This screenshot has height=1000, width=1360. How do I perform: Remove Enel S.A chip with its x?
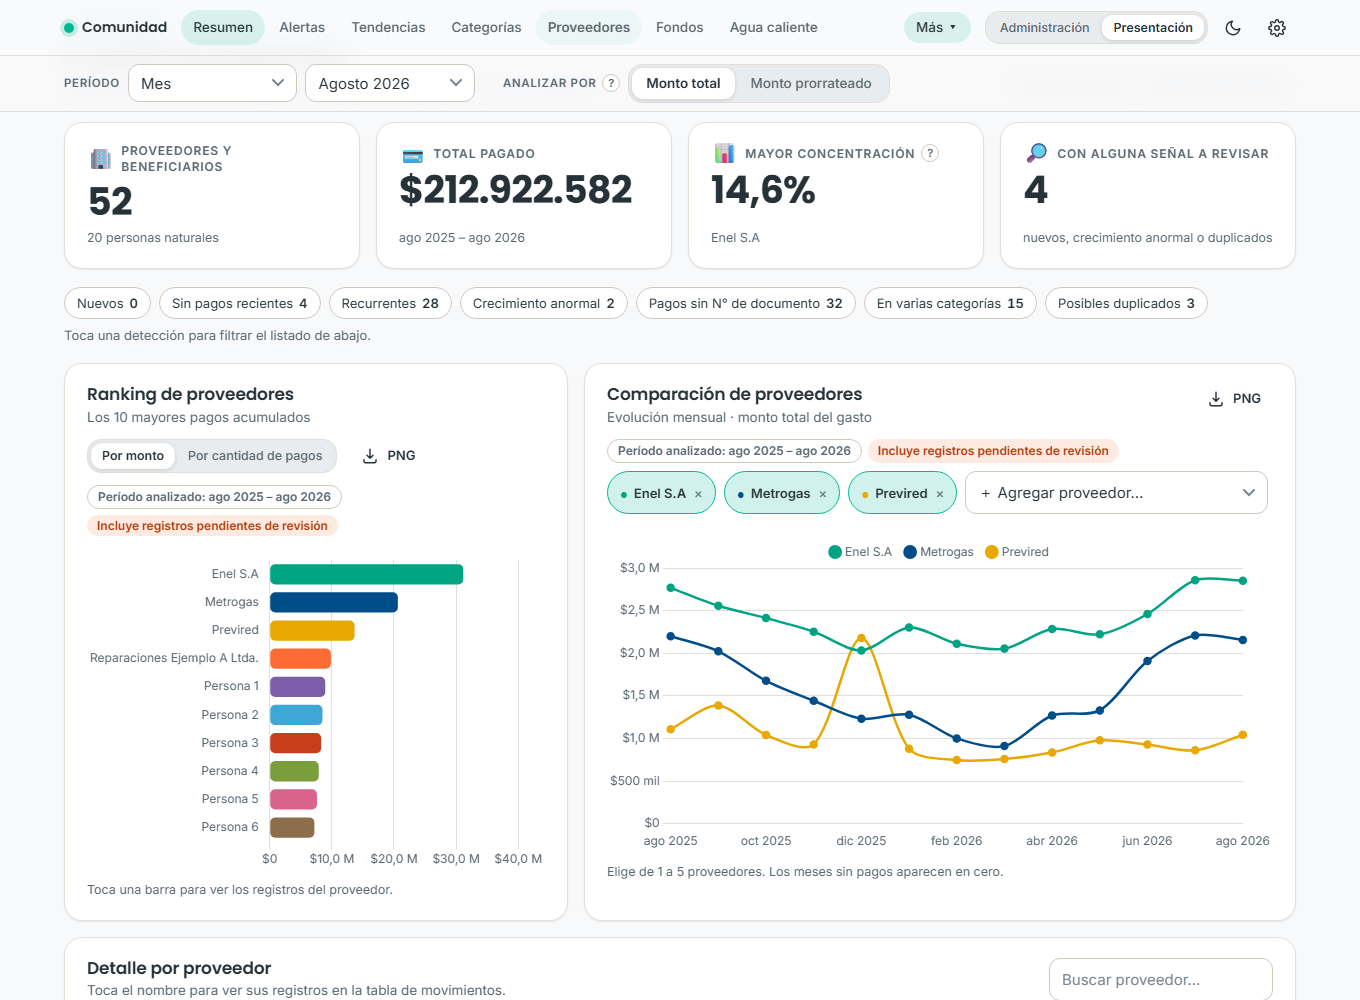[x=698, y=494]
